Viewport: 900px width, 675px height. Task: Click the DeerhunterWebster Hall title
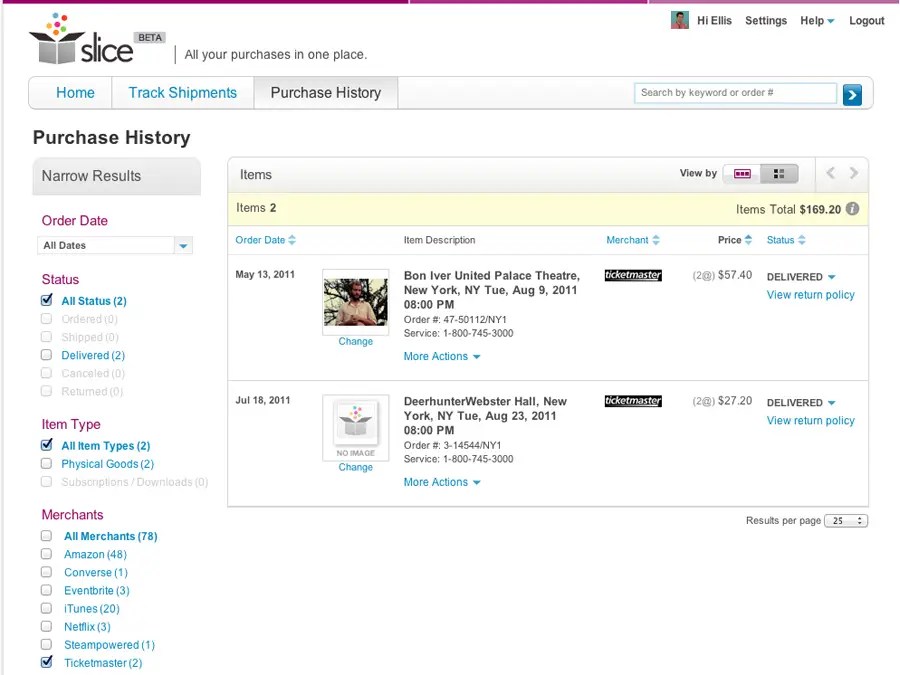[x=486, y=416]
